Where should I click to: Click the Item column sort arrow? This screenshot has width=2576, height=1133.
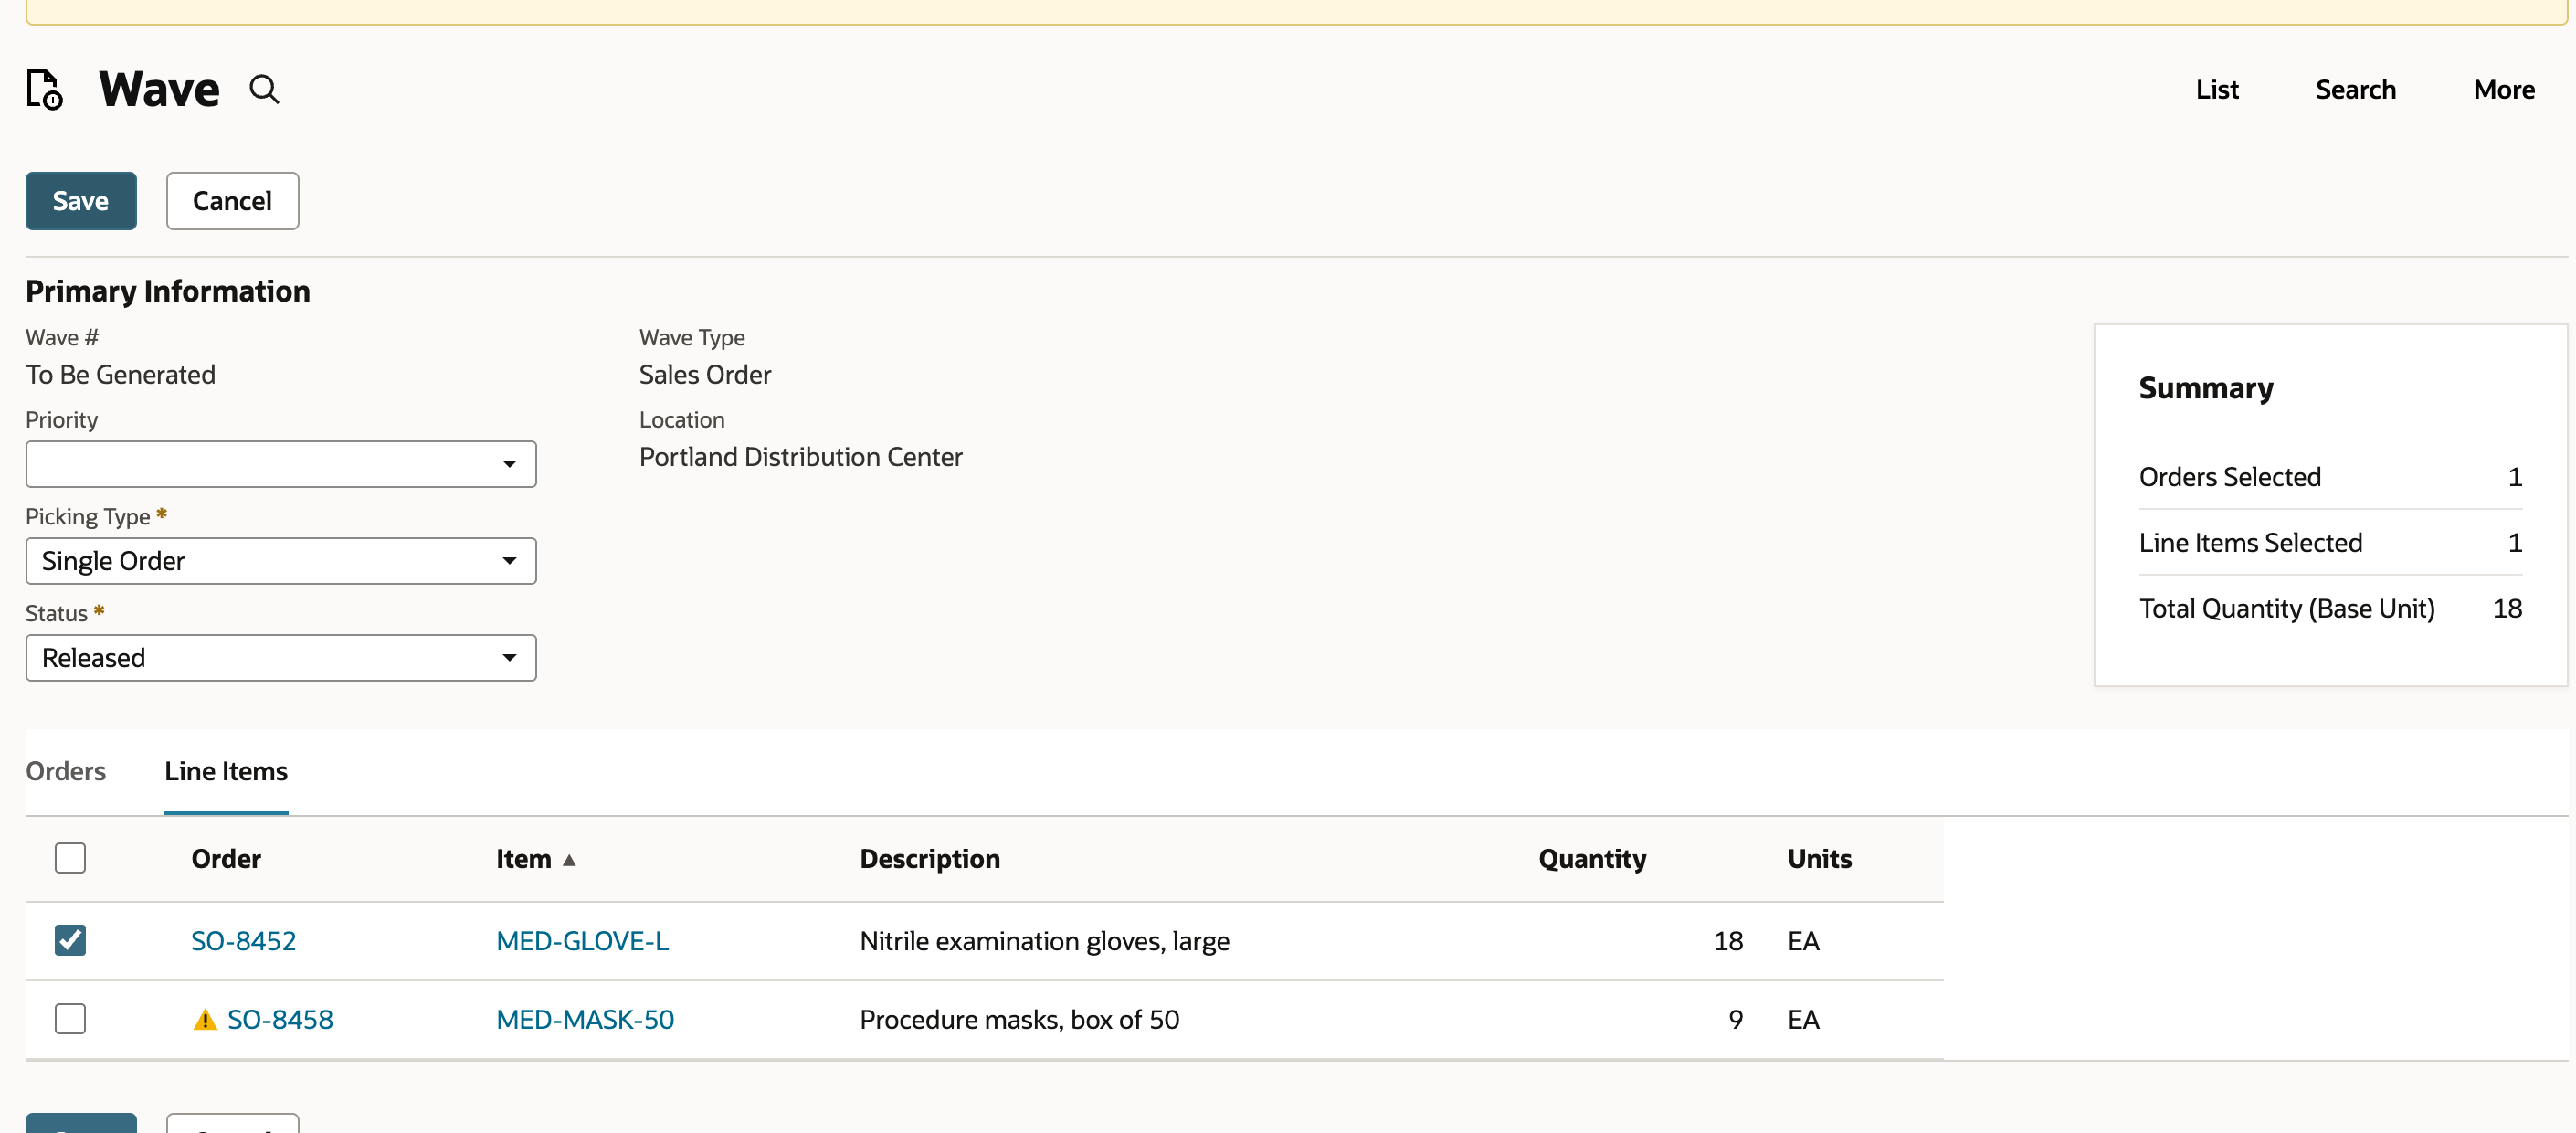coord(569,859)
